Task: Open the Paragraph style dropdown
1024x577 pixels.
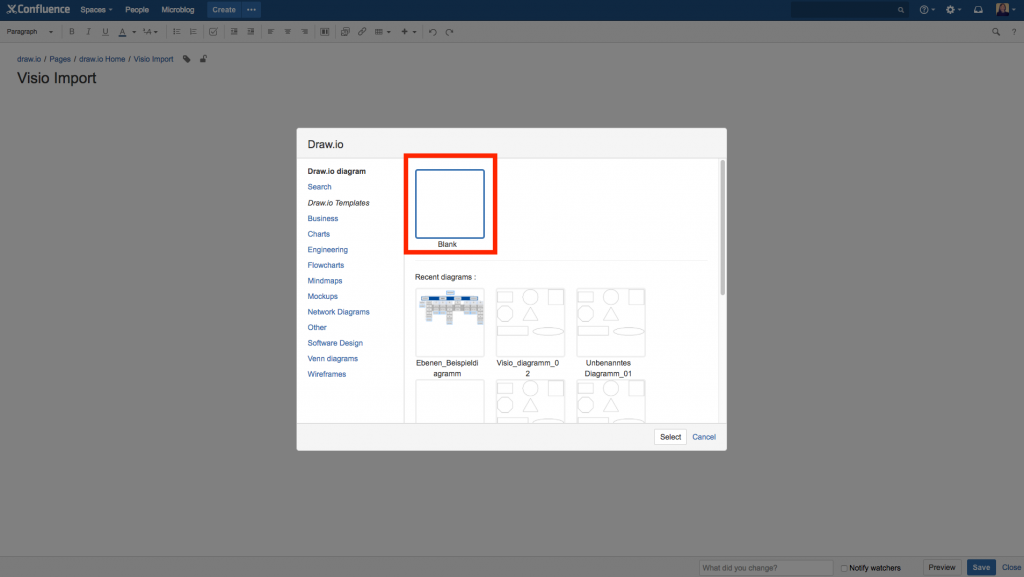Action: point(30,31)
